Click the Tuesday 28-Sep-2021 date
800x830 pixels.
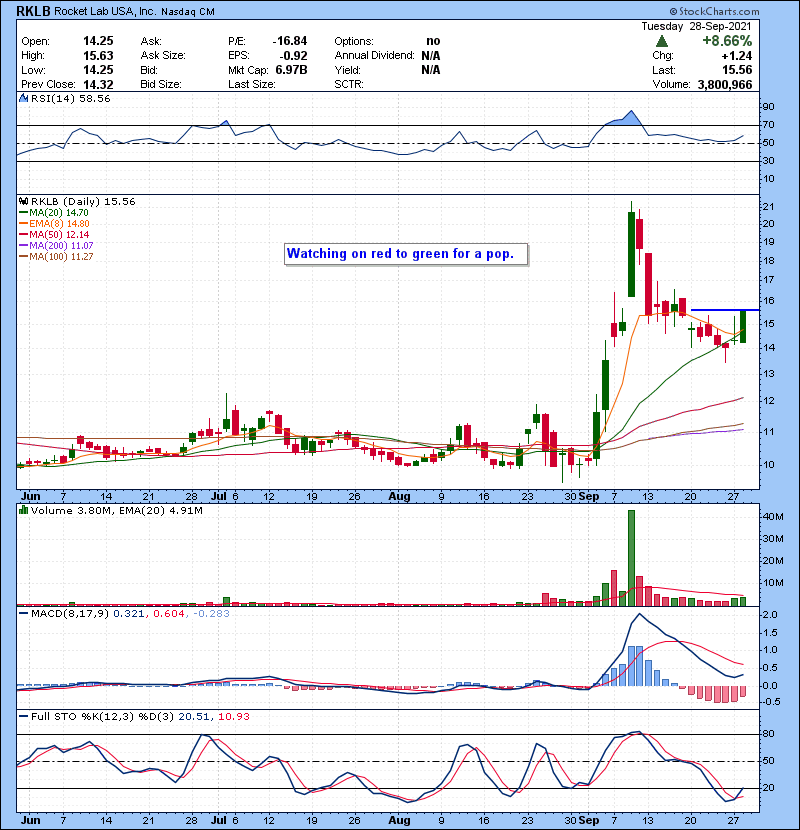[696, 26]
